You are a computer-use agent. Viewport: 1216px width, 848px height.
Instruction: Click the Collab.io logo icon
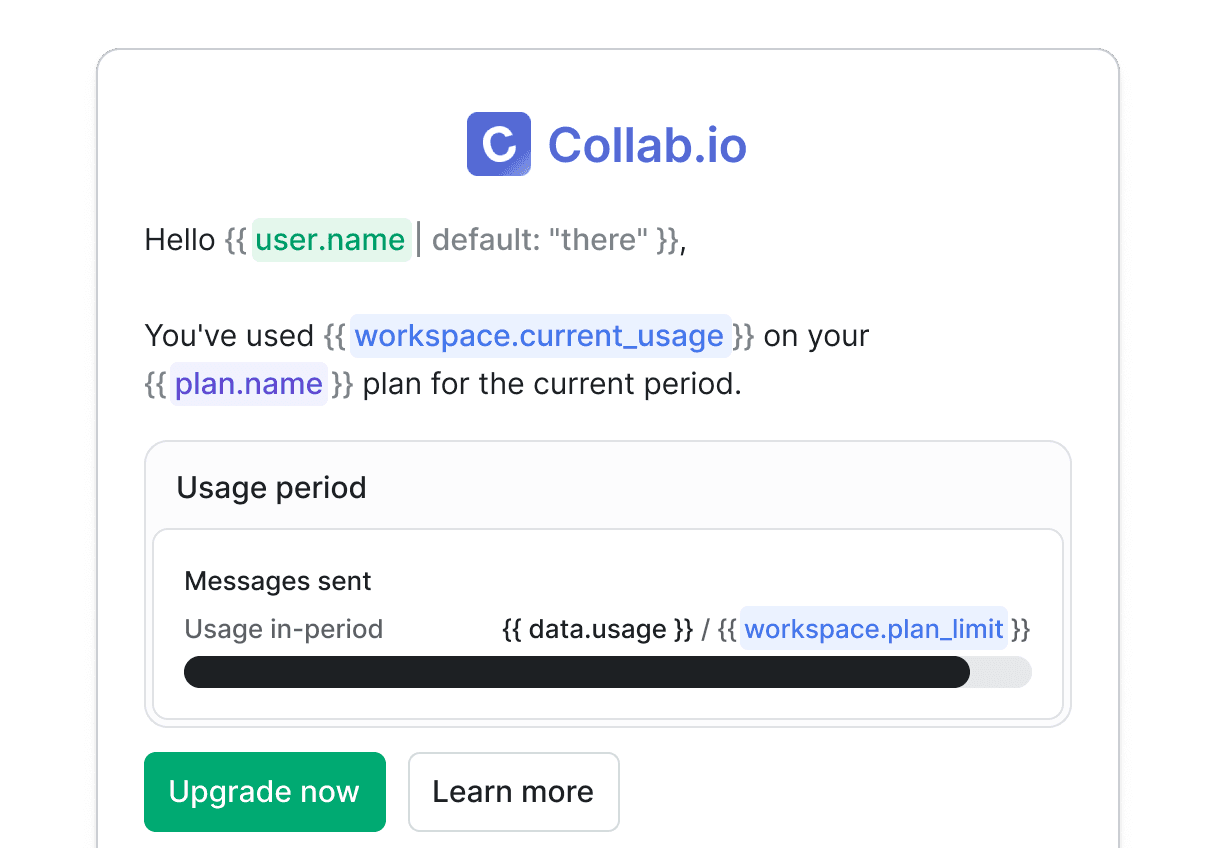click(498, 144)
